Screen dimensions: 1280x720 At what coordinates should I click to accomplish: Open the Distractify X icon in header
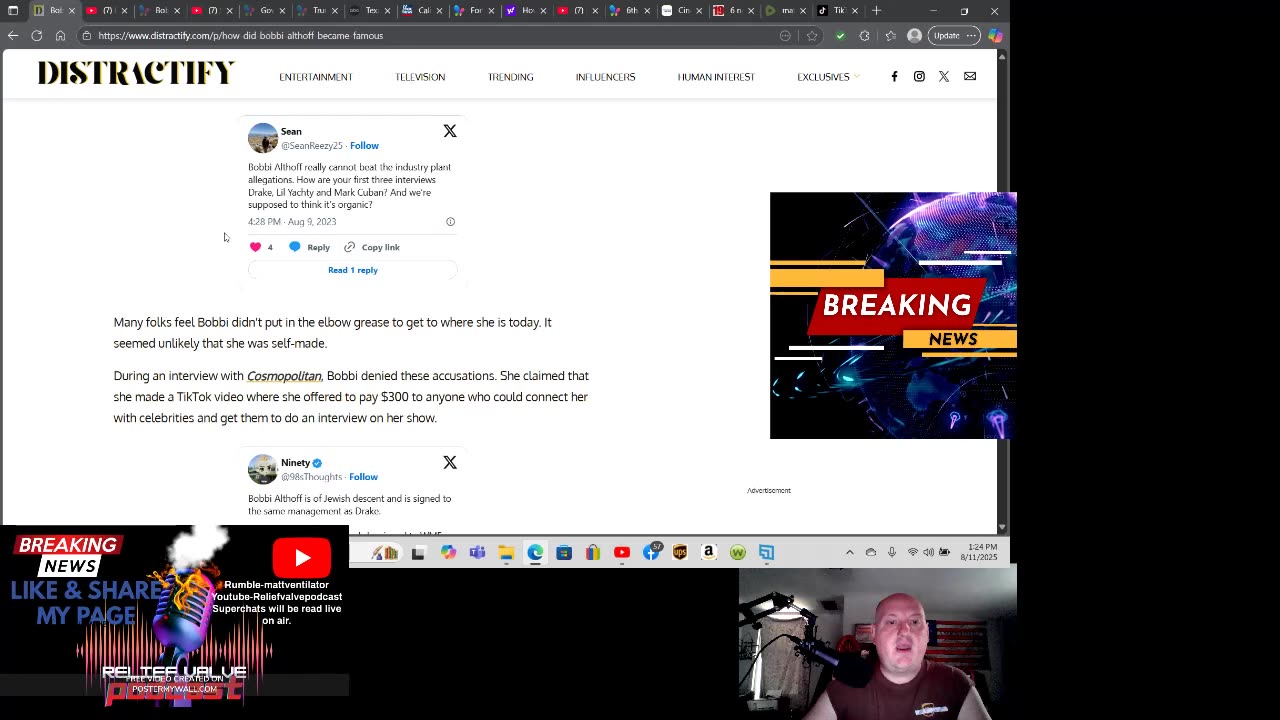click(x=944, y=76)
